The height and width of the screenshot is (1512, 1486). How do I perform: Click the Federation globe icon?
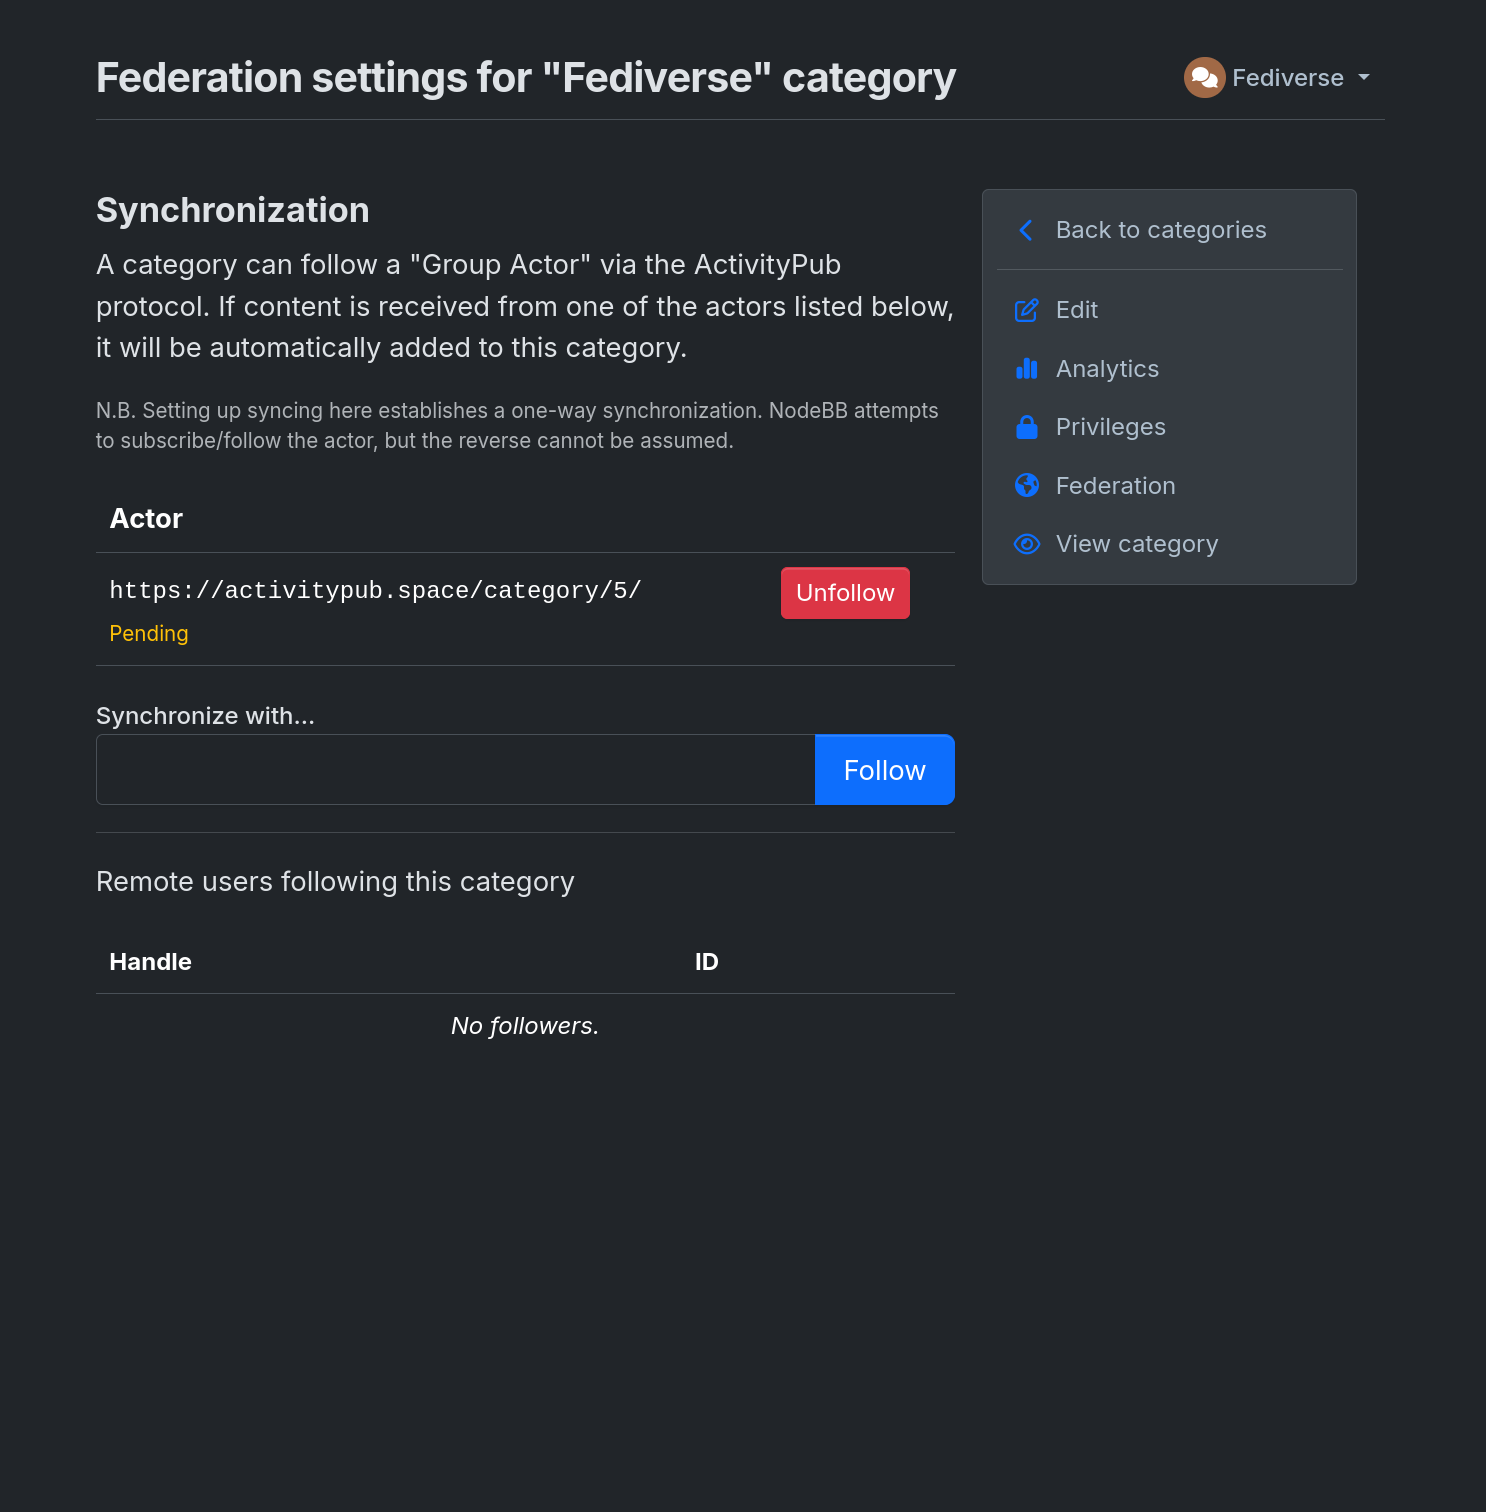[1027, 486]
